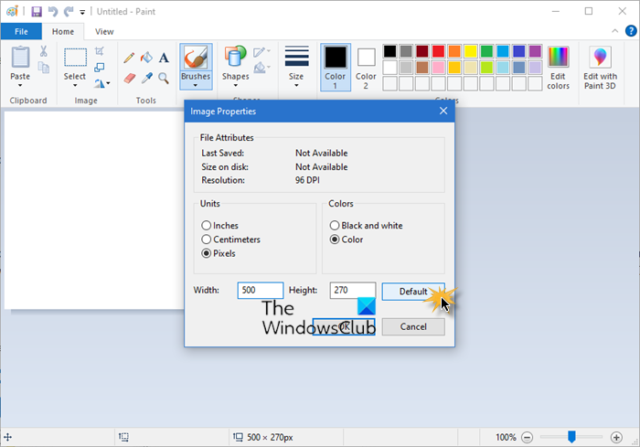Expand the Paste dropdown arrow
Image resolution: width=640 pixels, height=447 pixels.
[20, 86]
